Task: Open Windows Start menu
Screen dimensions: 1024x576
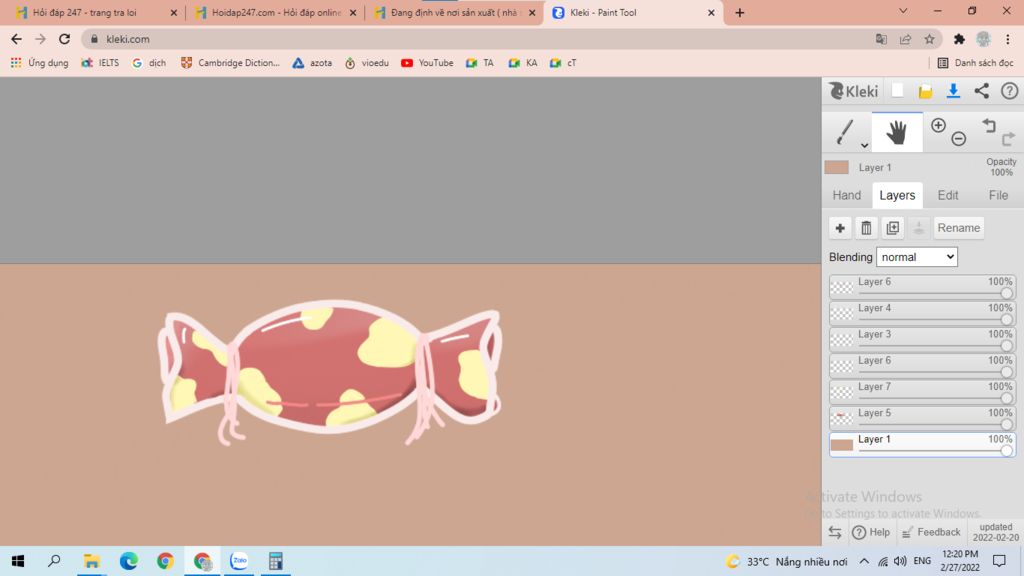Action: [x=18, y=561]
